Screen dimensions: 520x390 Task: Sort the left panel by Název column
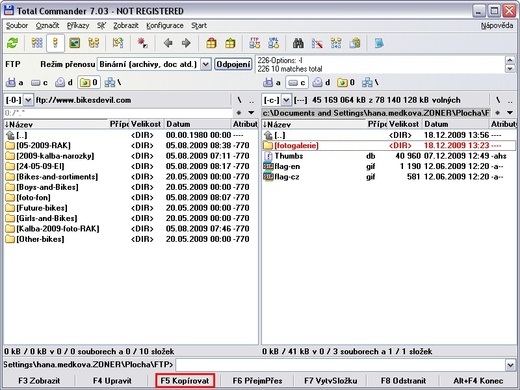tap(56, 124)
